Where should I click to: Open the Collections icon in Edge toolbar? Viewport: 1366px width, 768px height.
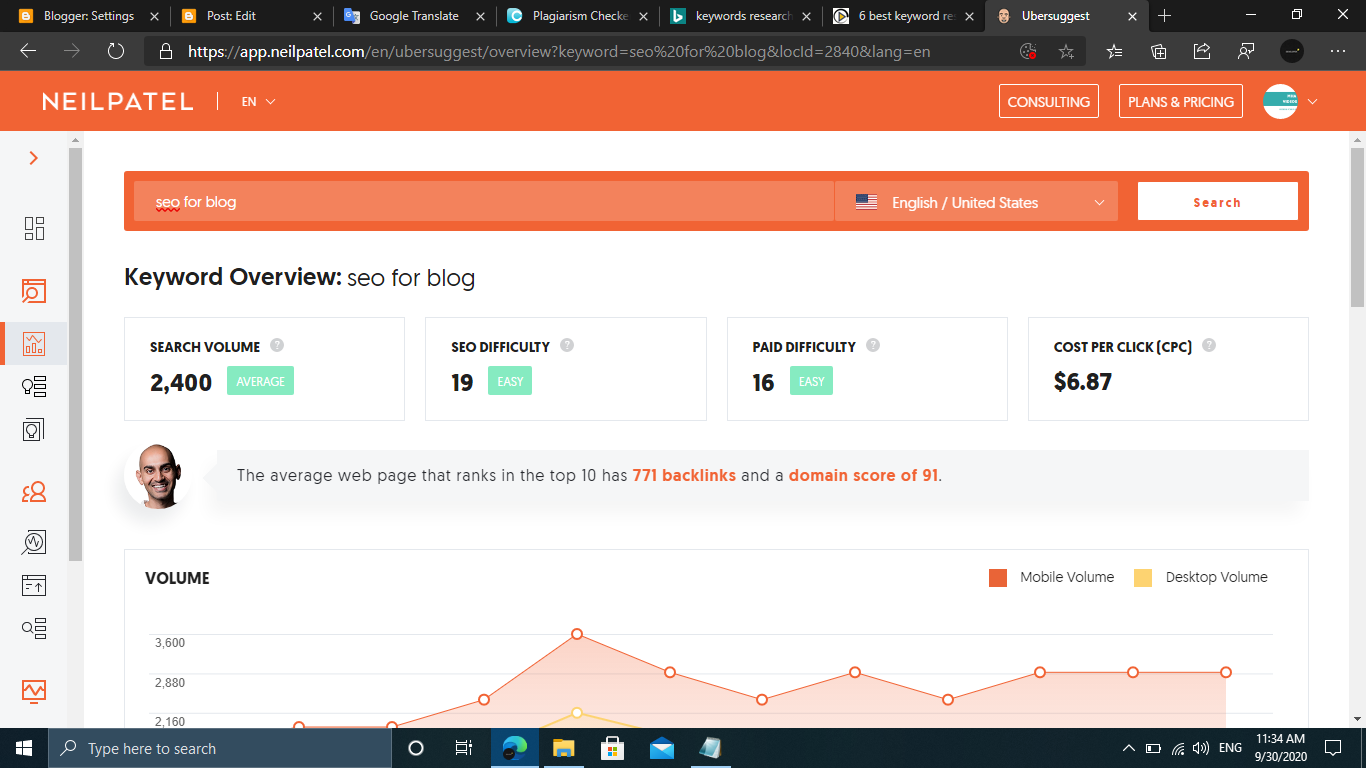point(1159,51)
